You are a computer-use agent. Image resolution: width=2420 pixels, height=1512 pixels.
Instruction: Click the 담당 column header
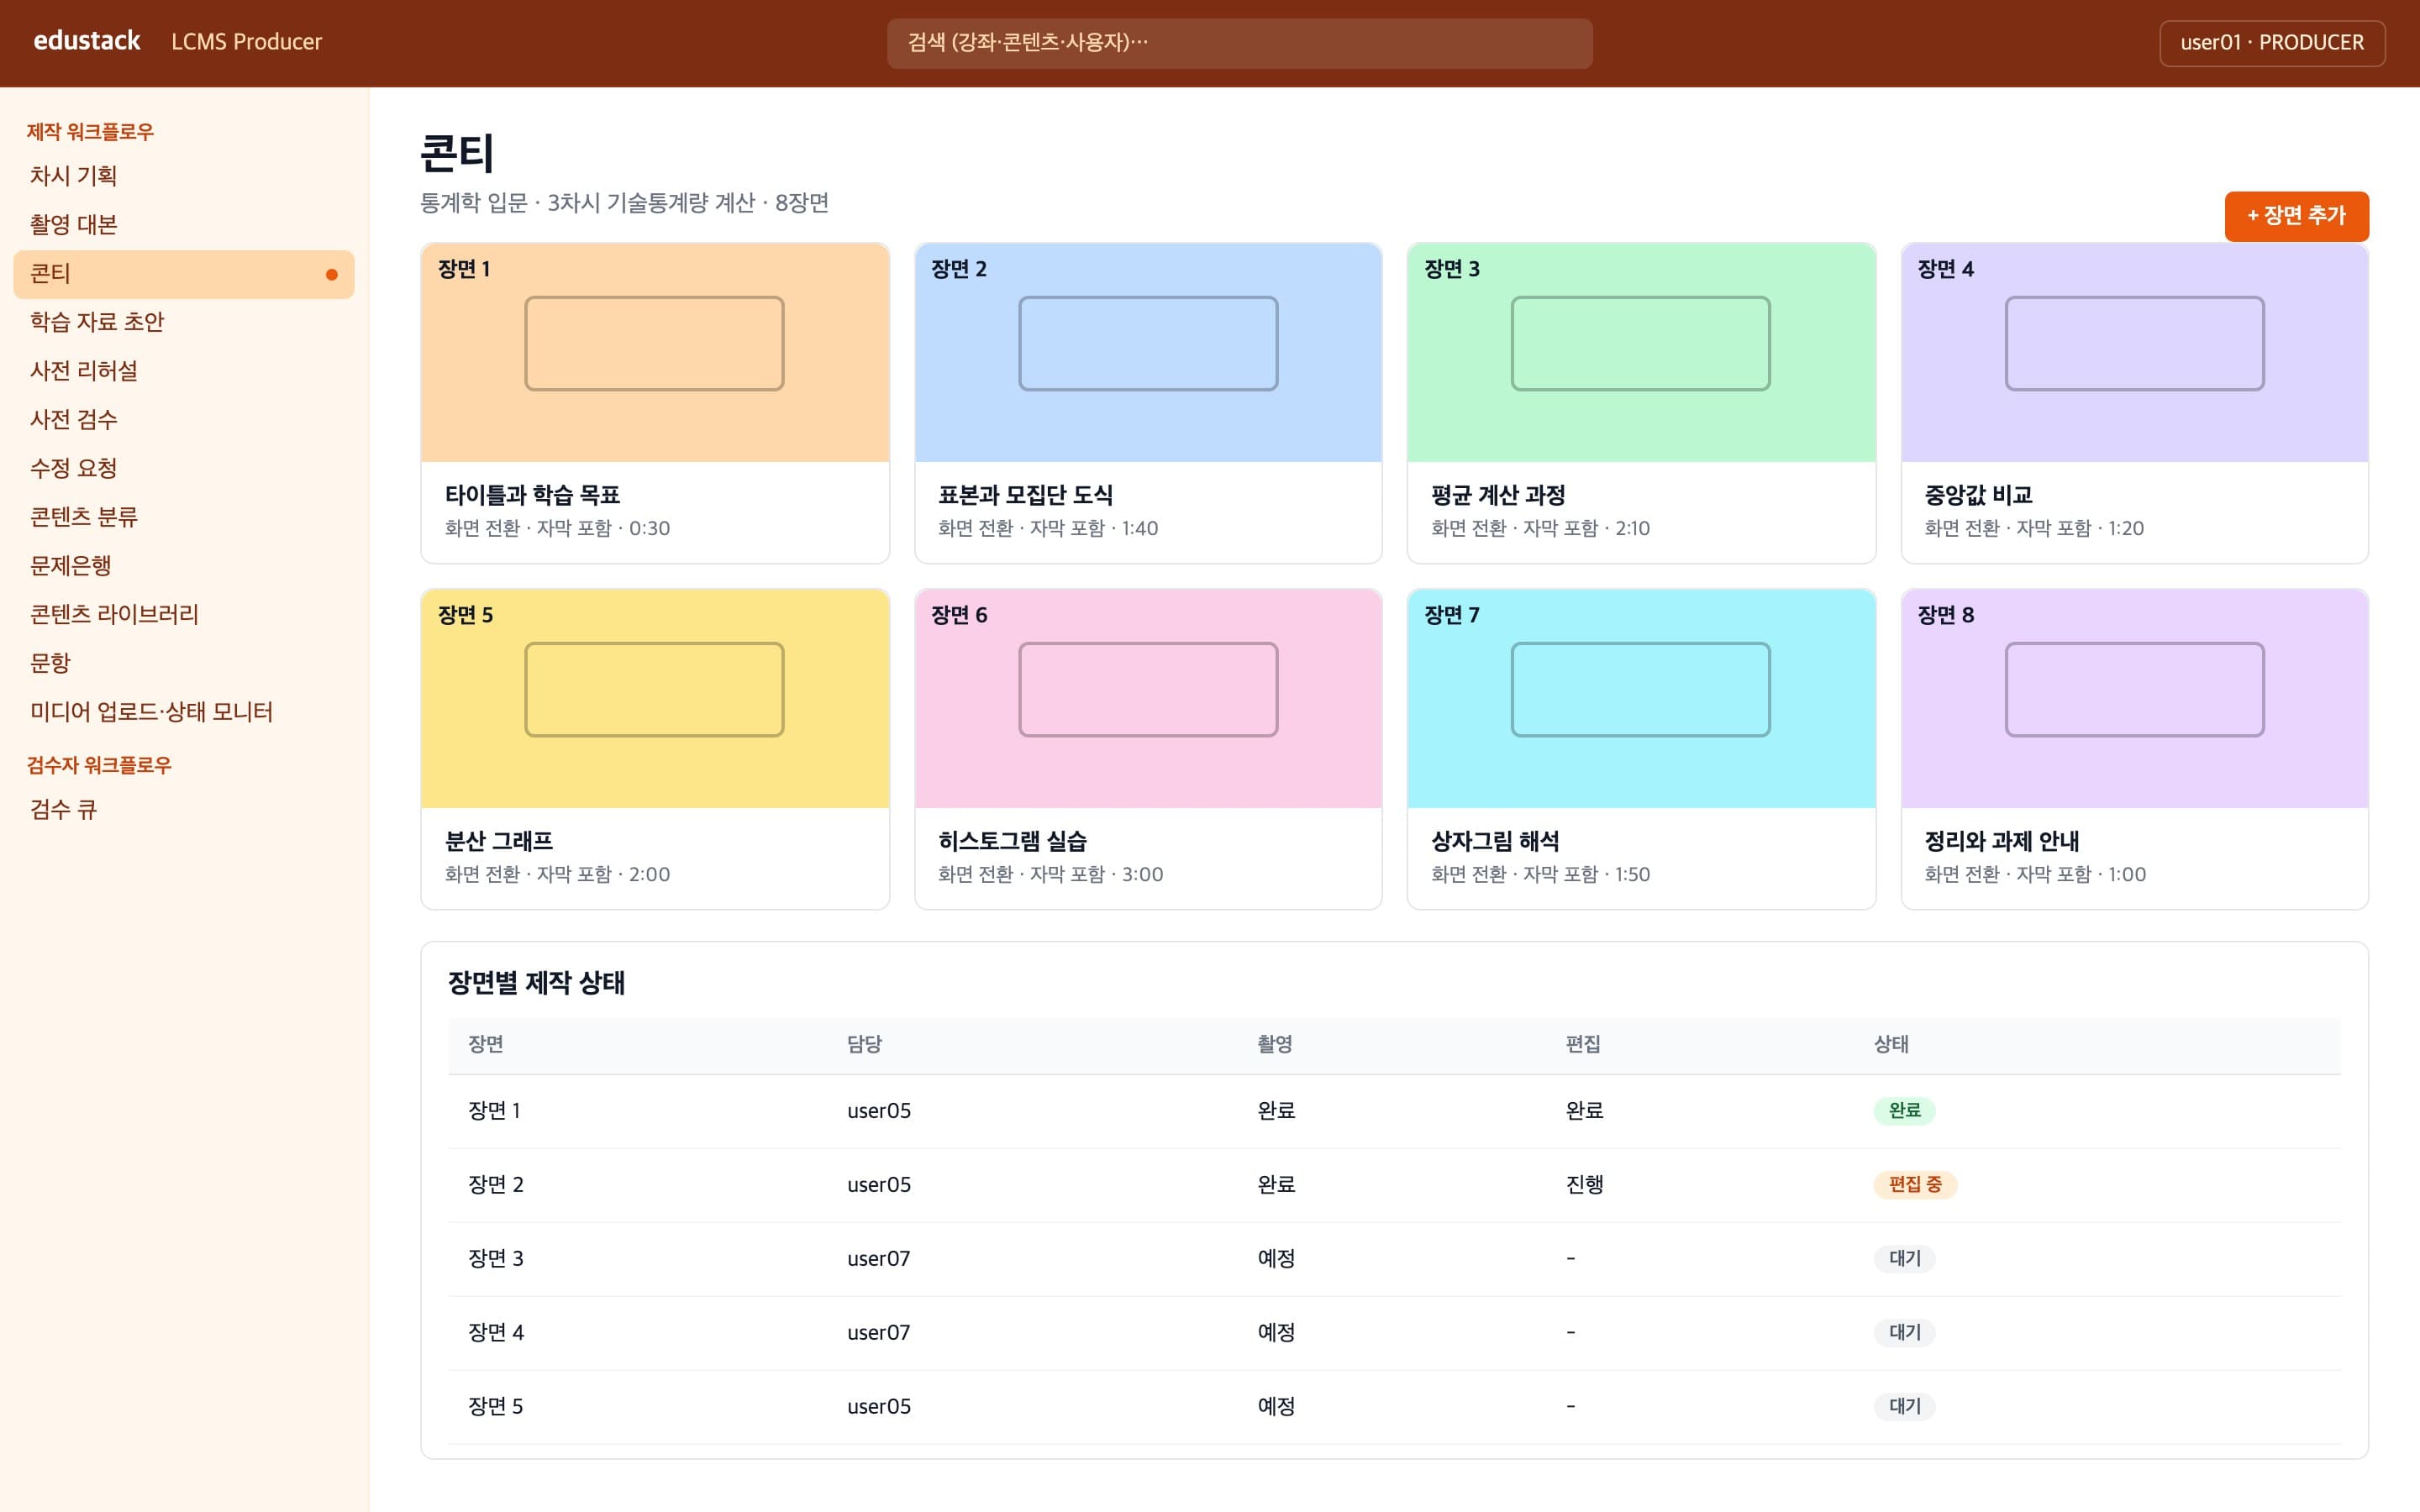(x=864, y=1044)
